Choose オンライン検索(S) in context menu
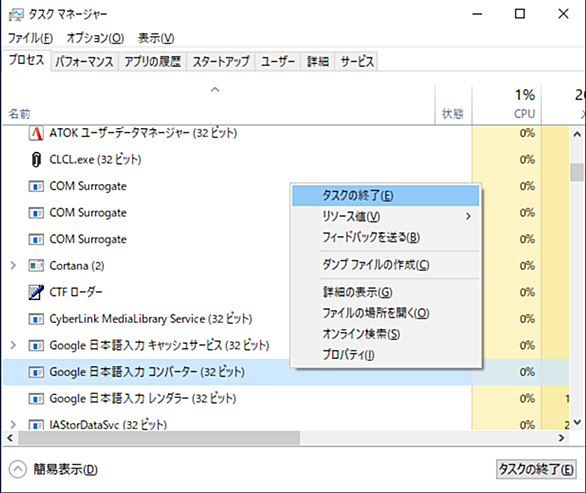The image size is (586, 493). (x=386, y=334)
